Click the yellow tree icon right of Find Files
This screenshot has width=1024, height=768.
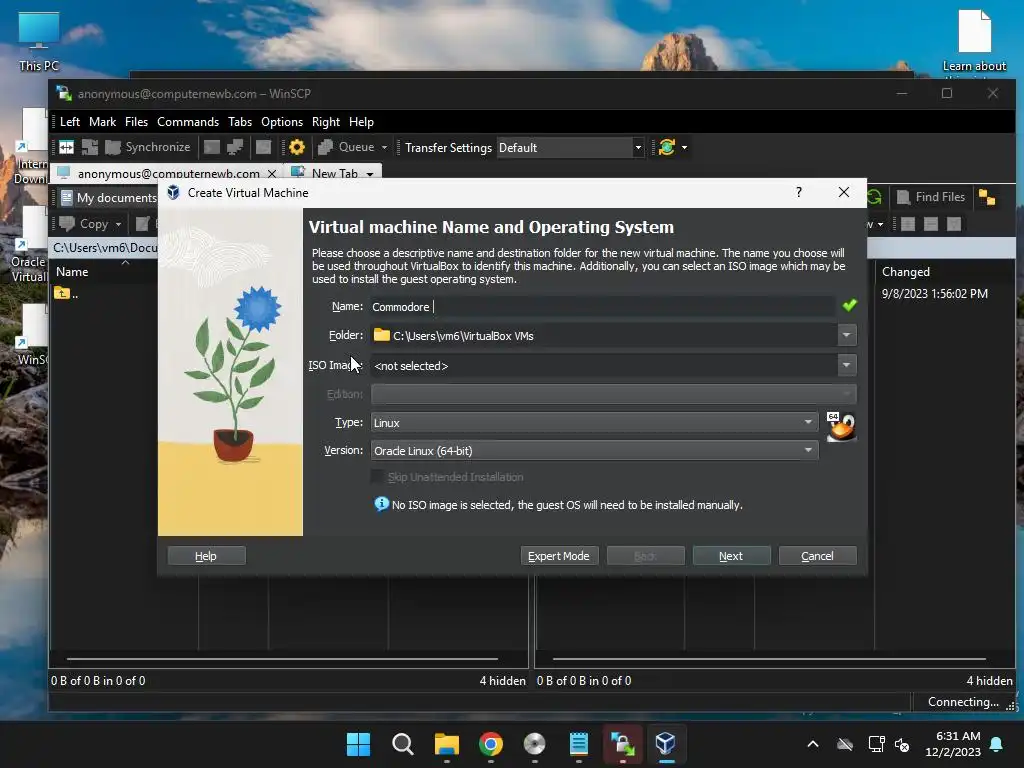pyautogui.click(x=987, y=197)
